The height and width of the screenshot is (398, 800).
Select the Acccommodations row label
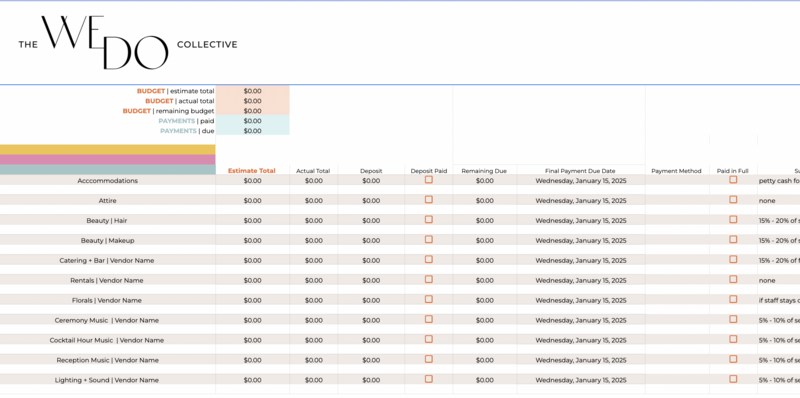point(108,181)
